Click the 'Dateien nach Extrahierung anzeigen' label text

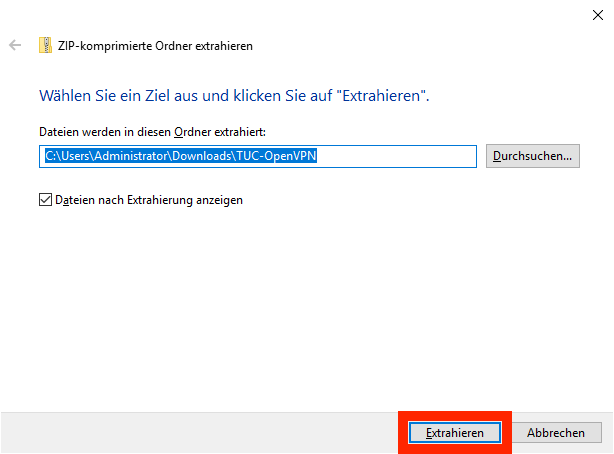pos(149,200)
